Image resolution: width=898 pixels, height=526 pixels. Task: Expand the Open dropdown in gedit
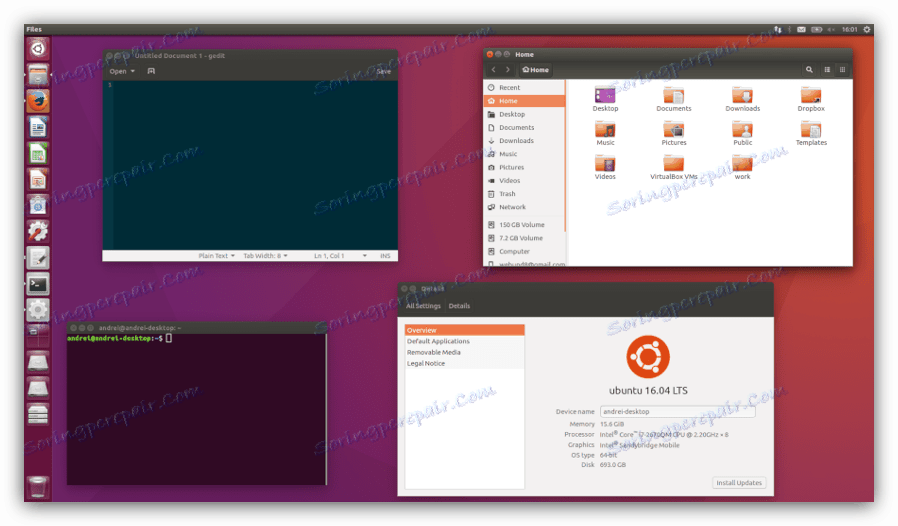[122, 71]
